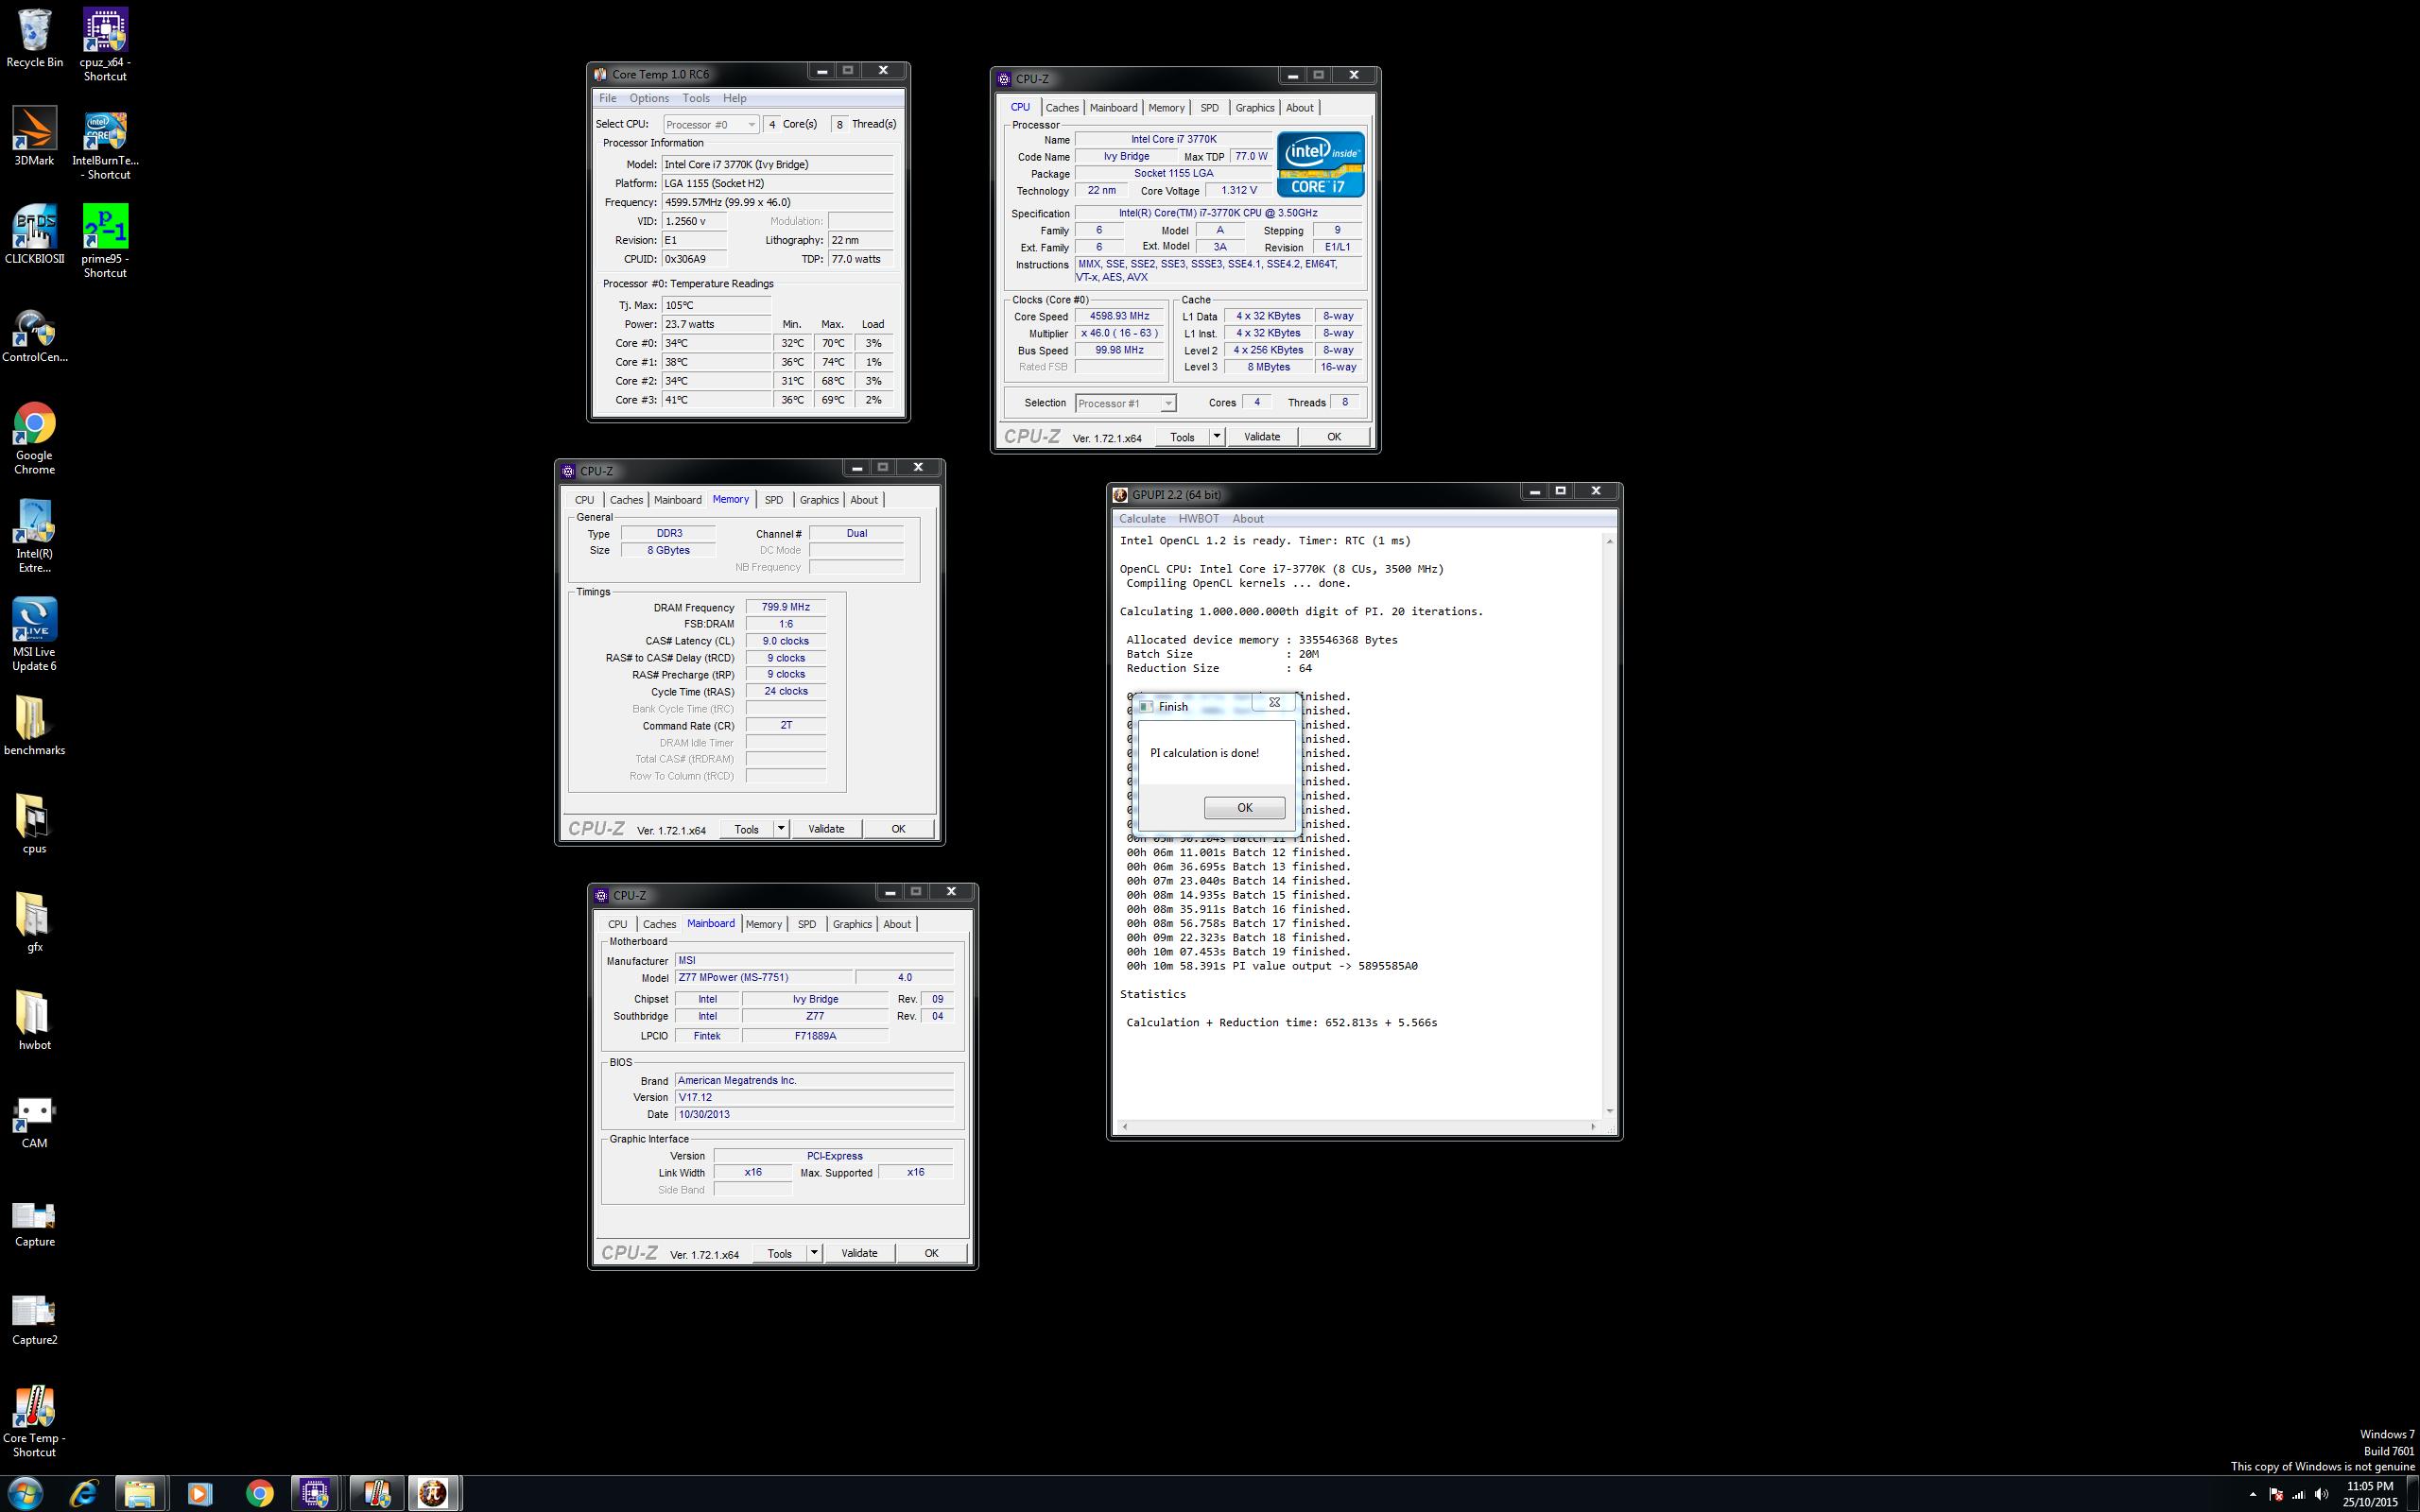
Task: Launch Google Chrome from the desktop
Action: [34, 439]
